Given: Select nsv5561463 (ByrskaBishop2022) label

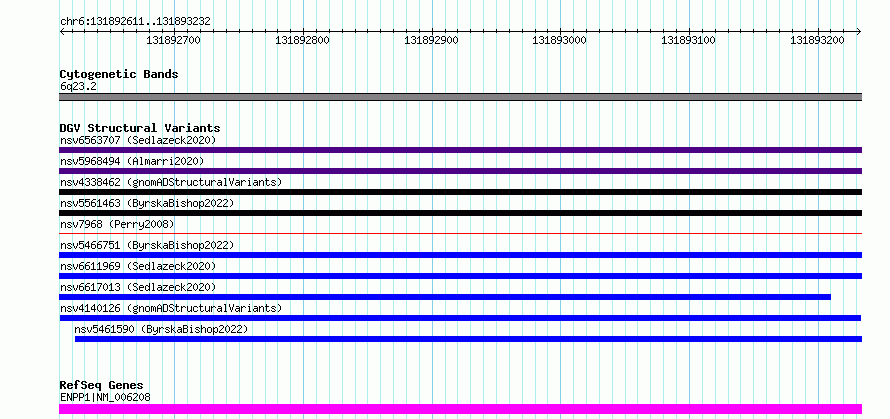Looking at the screenshot, I should [x=147, y=203].
